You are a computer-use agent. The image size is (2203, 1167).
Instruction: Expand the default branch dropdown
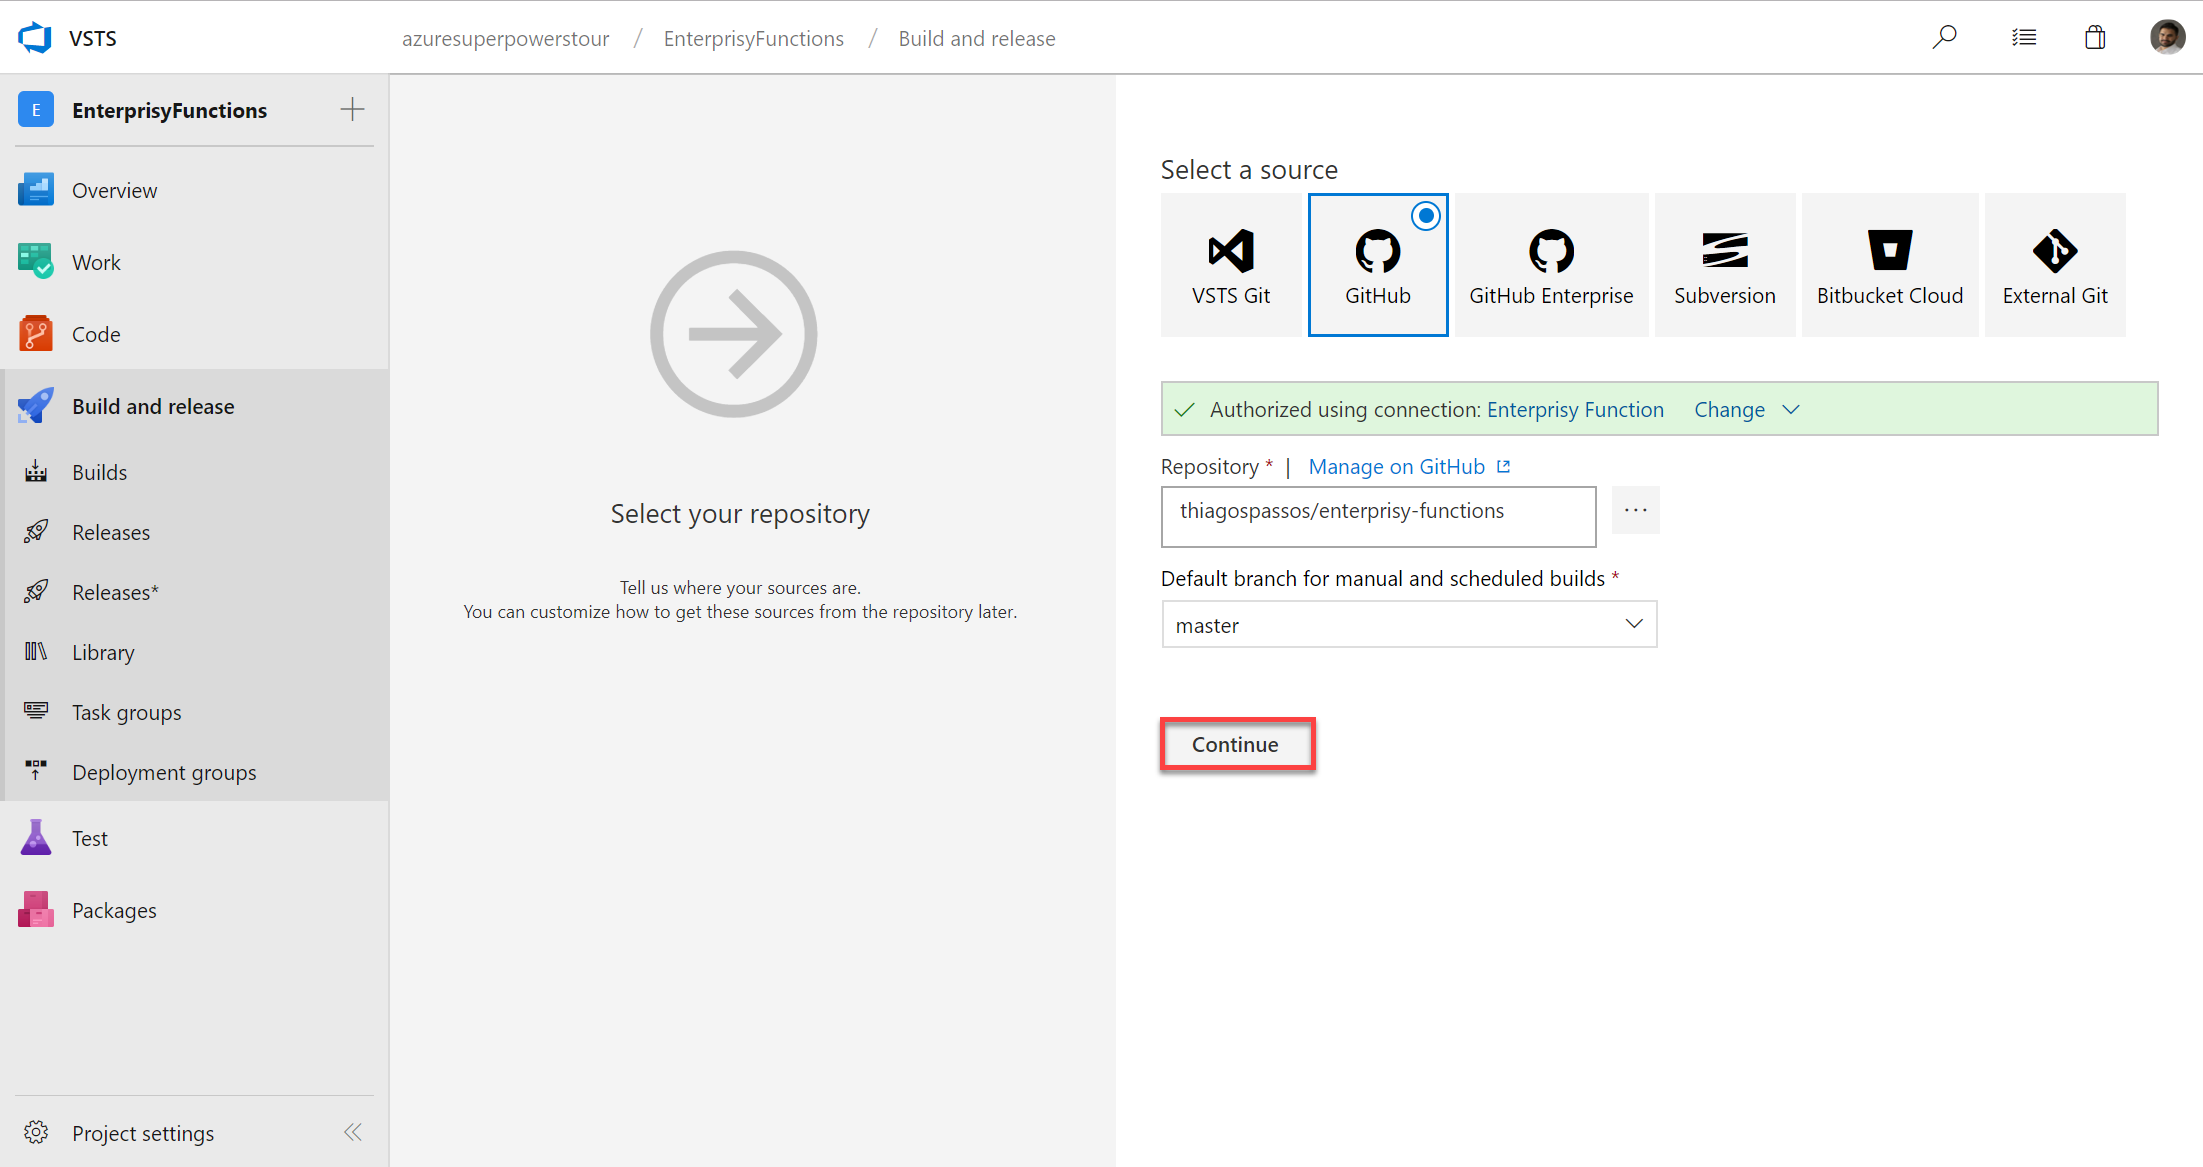click(1629, 625)
